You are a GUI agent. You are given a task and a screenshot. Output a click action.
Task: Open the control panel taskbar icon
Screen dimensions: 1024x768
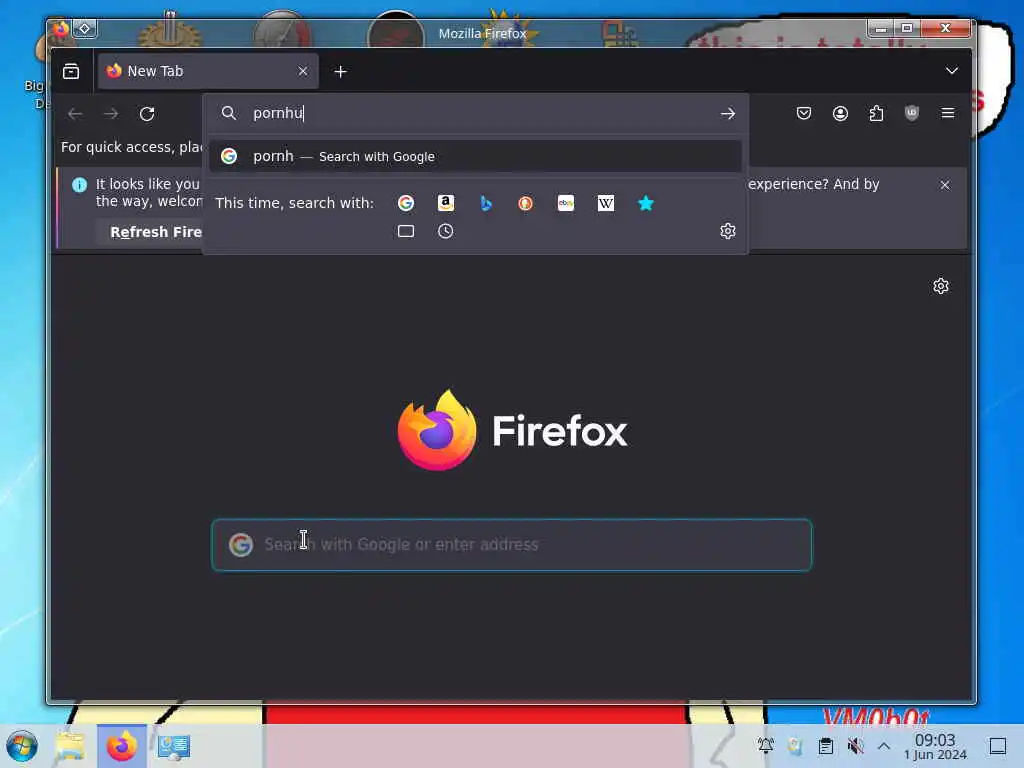click(174, 746)
